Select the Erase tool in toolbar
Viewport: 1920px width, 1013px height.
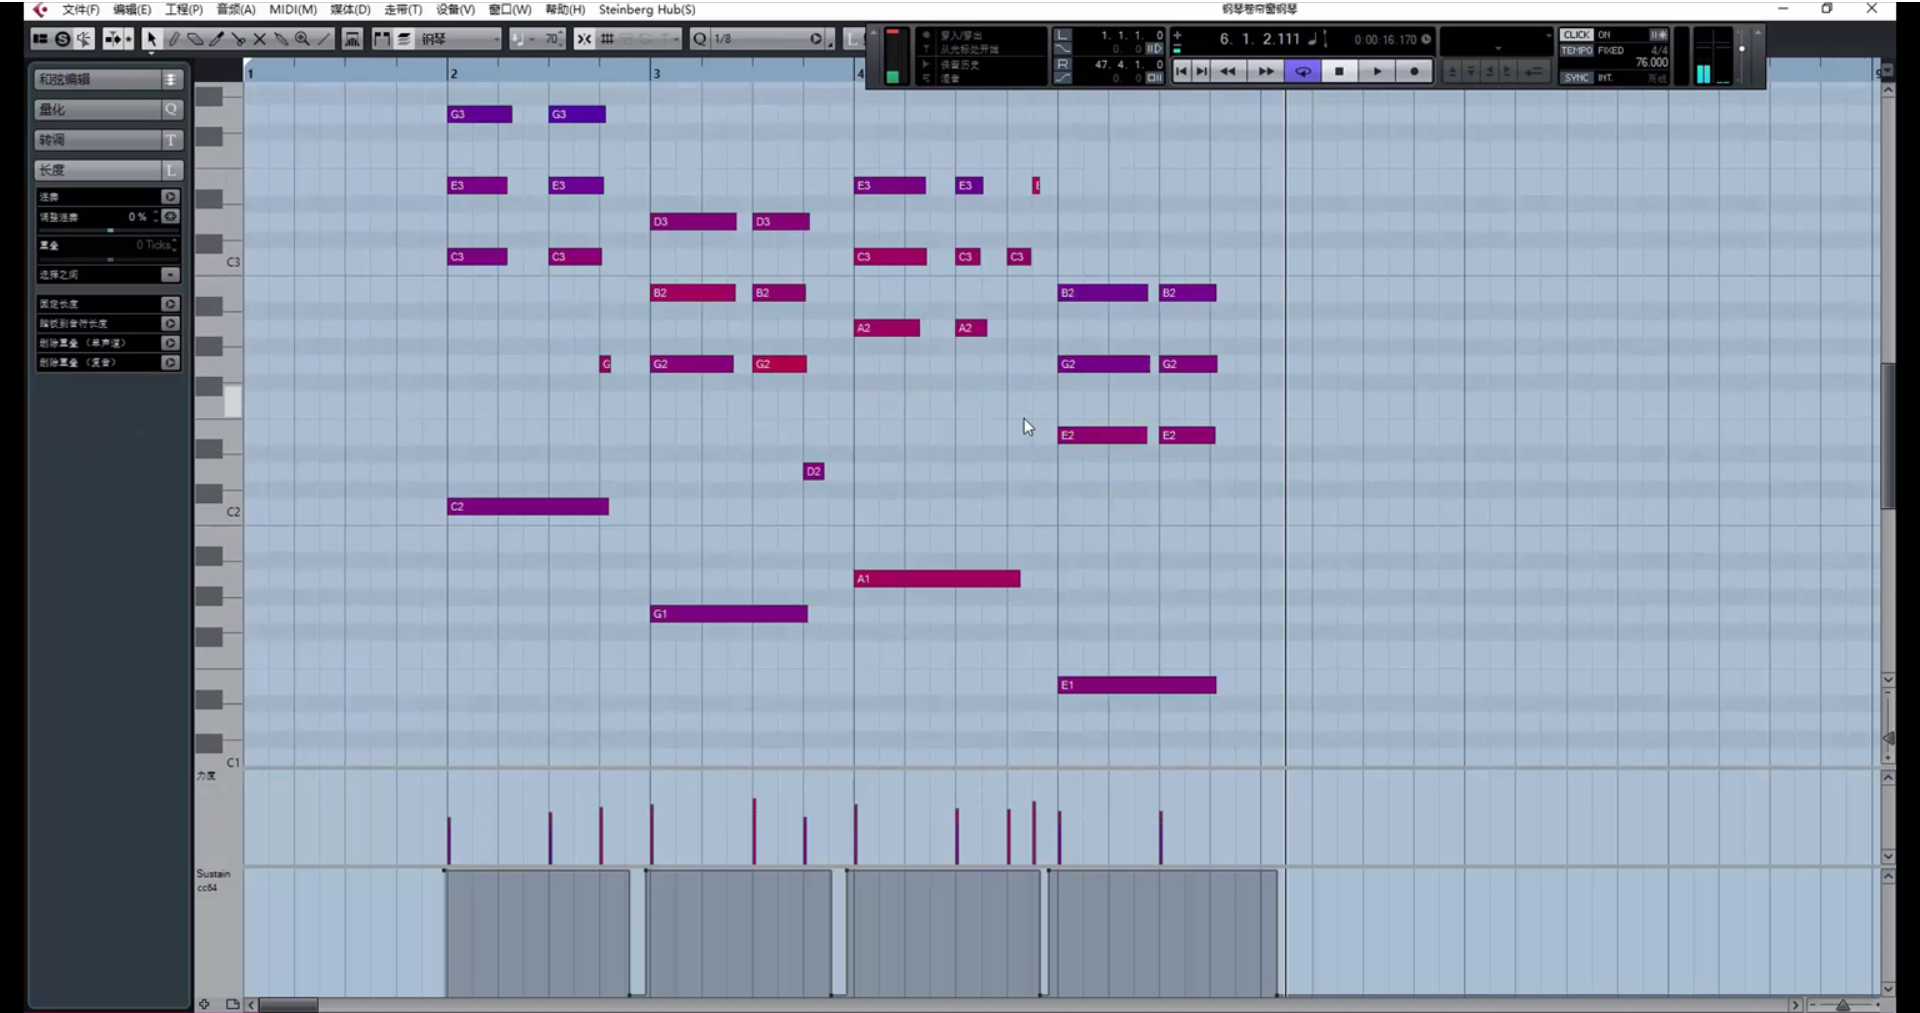pyautogui.click(x=195, y=39)
